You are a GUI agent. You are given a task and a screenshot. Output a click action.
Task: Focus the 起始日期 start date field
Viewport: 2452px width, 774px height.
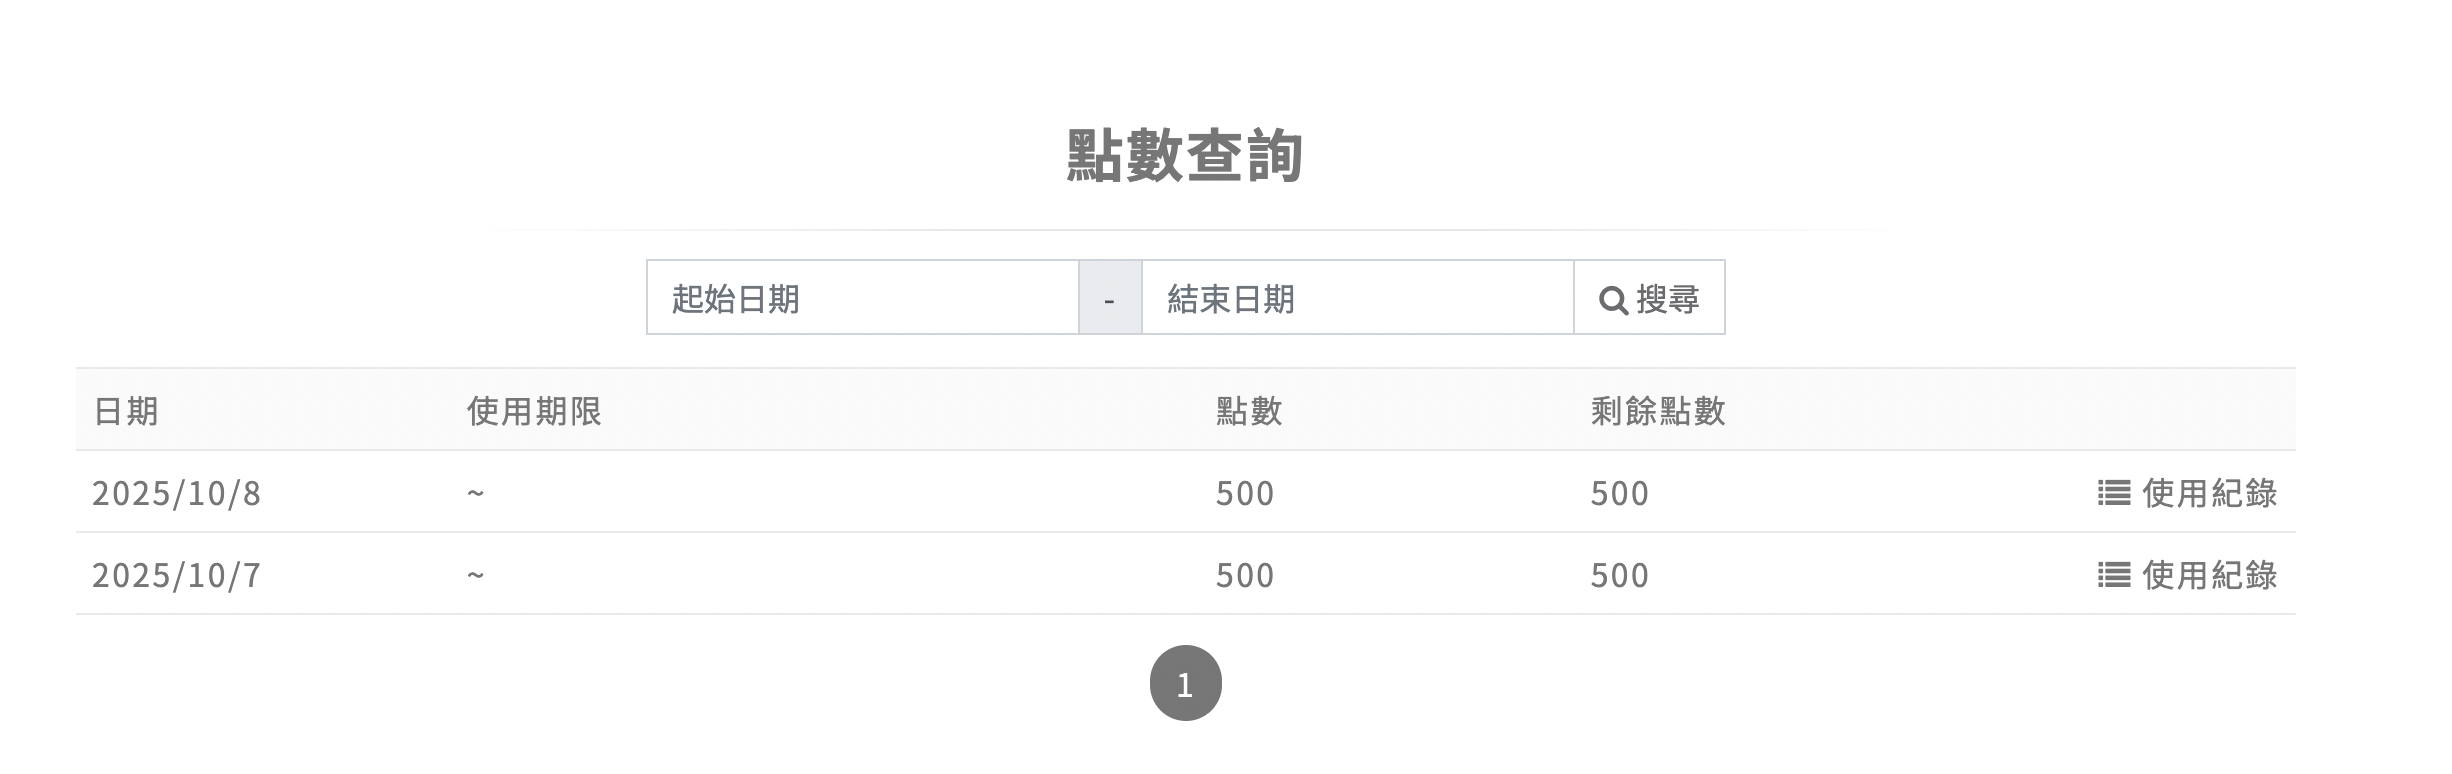click(862, 298)
